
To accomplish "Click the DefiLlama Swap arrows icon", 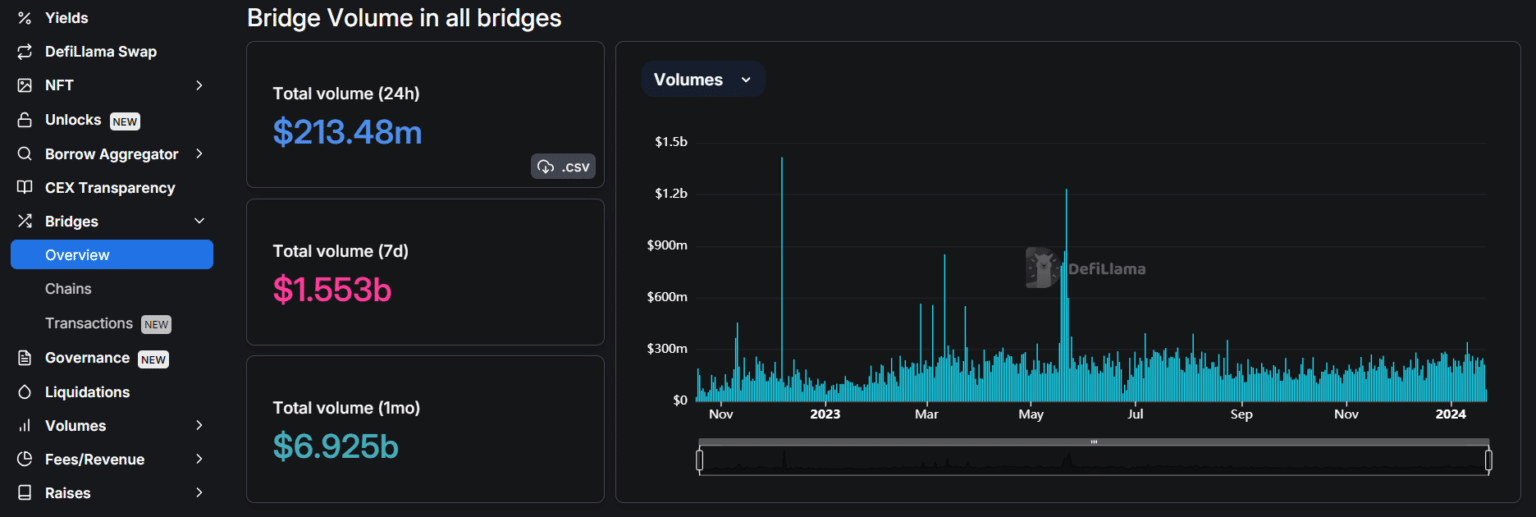I will (x=25, y=52).
